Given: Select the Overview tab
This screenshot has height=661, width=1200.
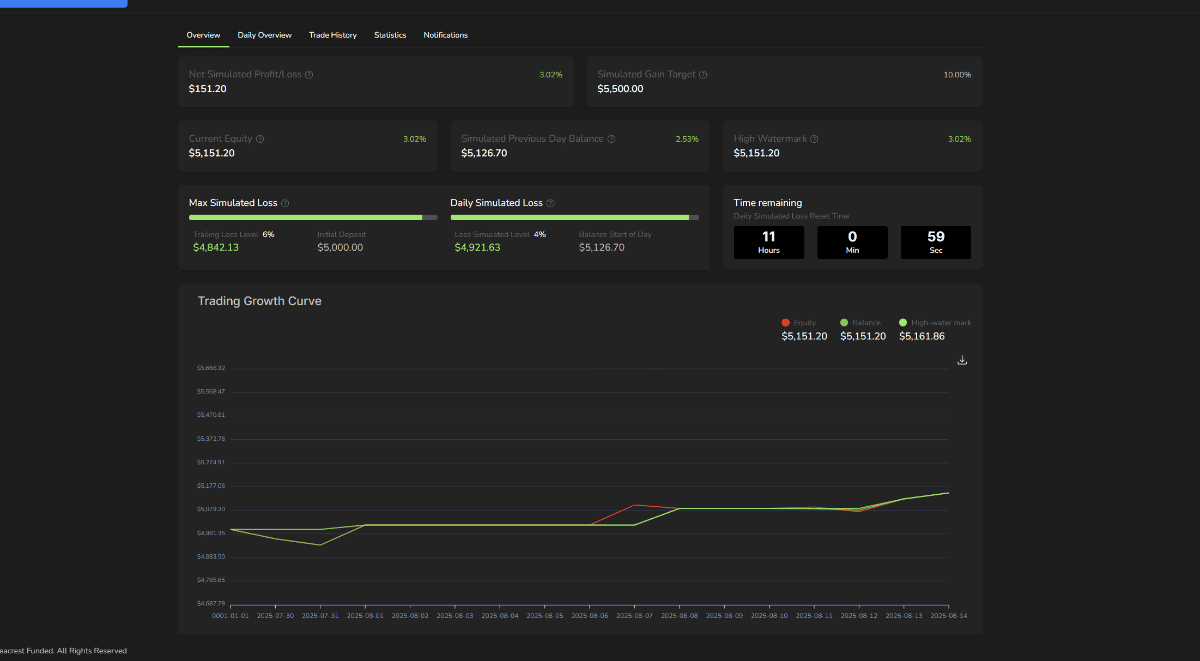Looking at the screenshot, I should click(x=203, y=35).
